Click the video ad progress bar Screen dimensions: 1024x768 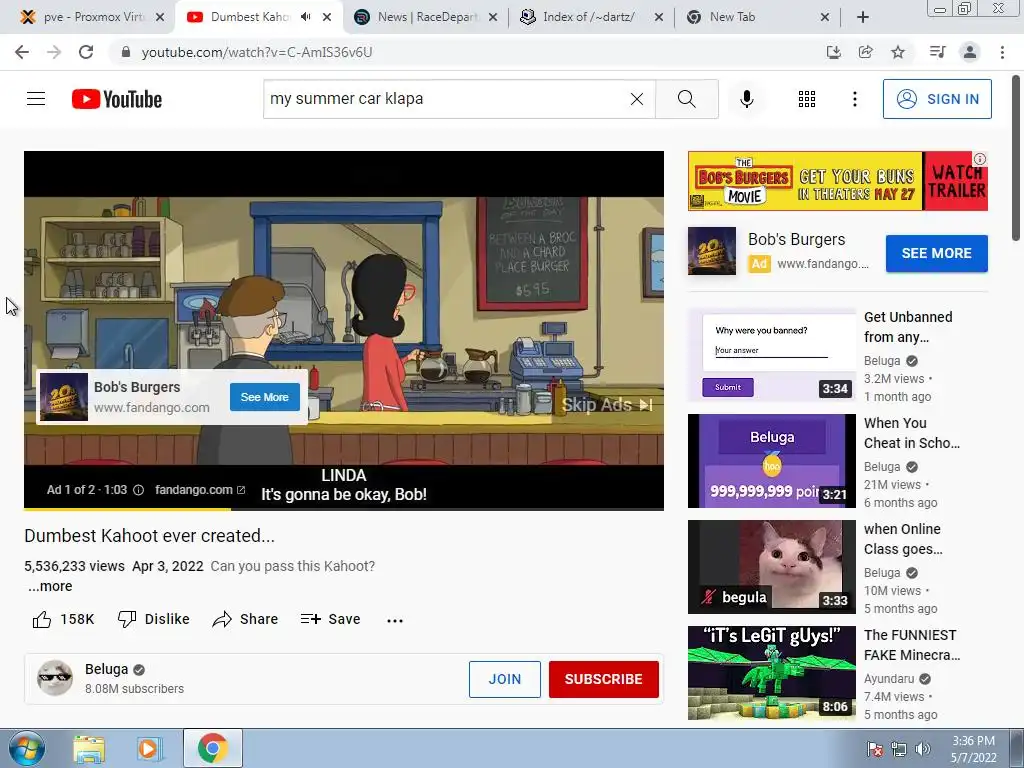[344, 508]
